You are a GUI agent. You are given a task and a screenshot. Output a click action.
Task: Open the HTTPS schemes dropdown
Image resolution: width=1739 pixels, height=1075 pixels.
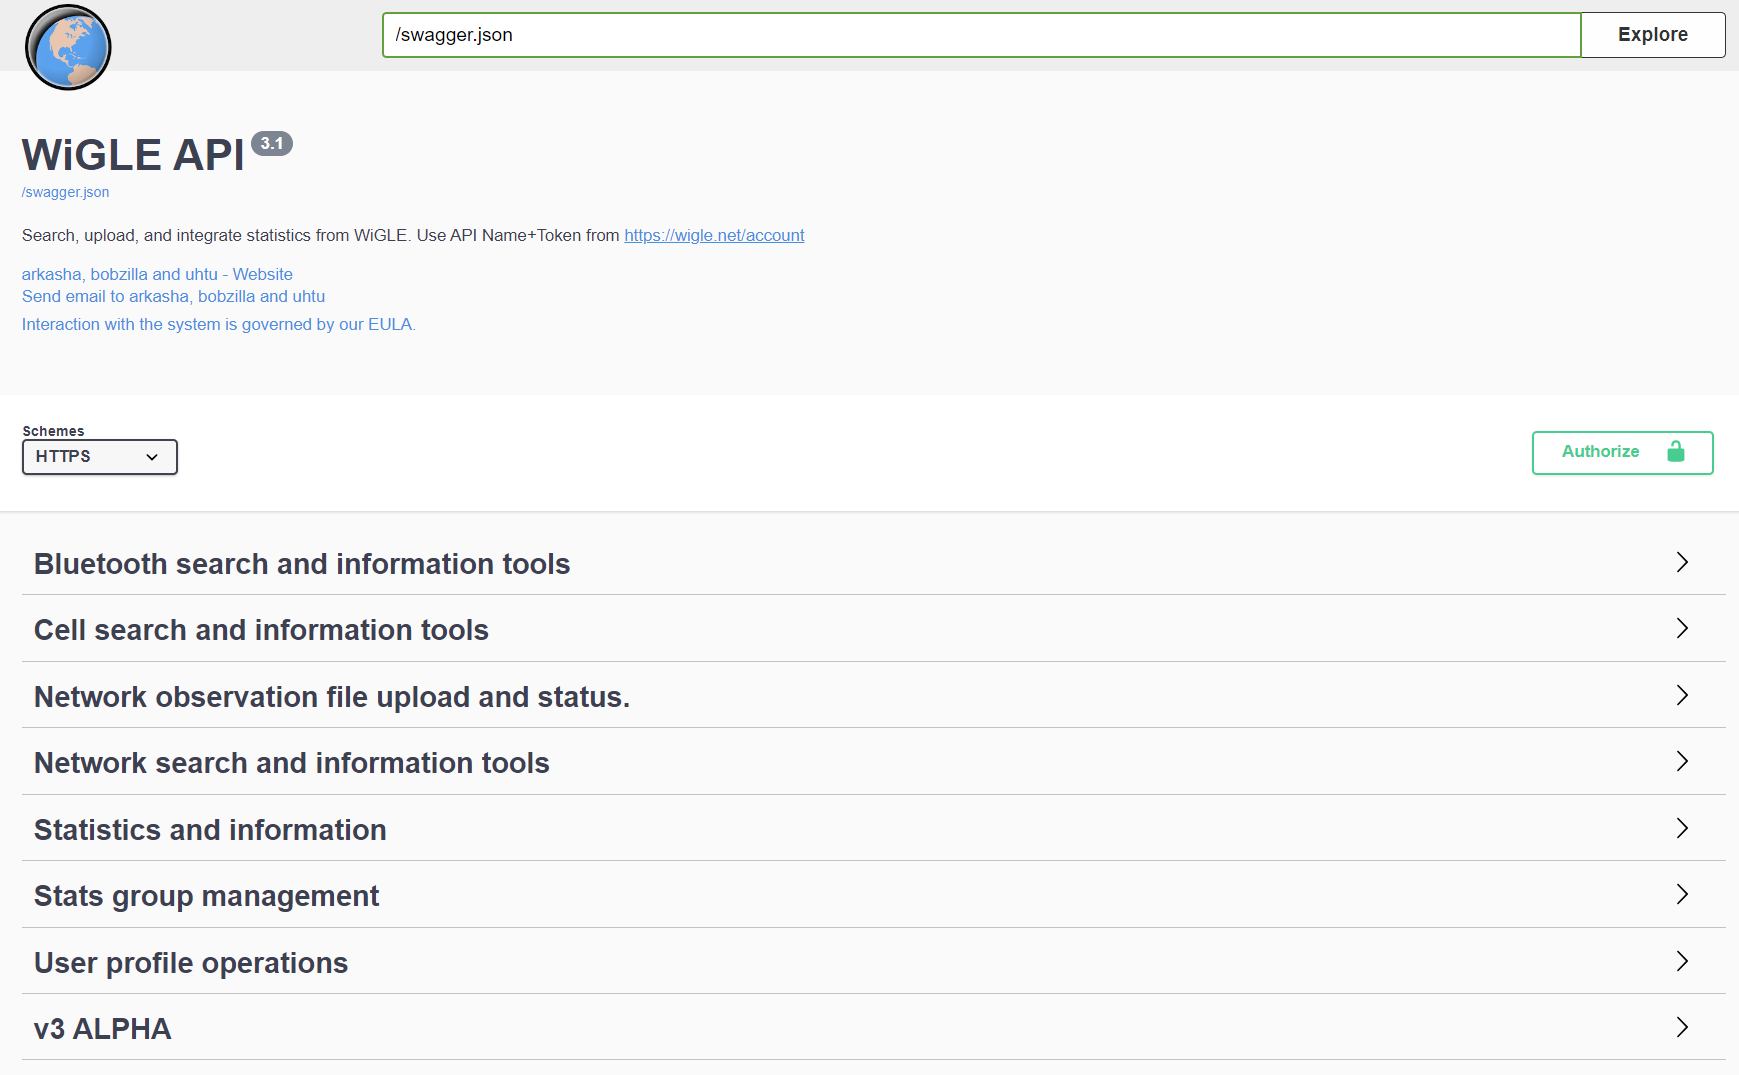point(100,457)
